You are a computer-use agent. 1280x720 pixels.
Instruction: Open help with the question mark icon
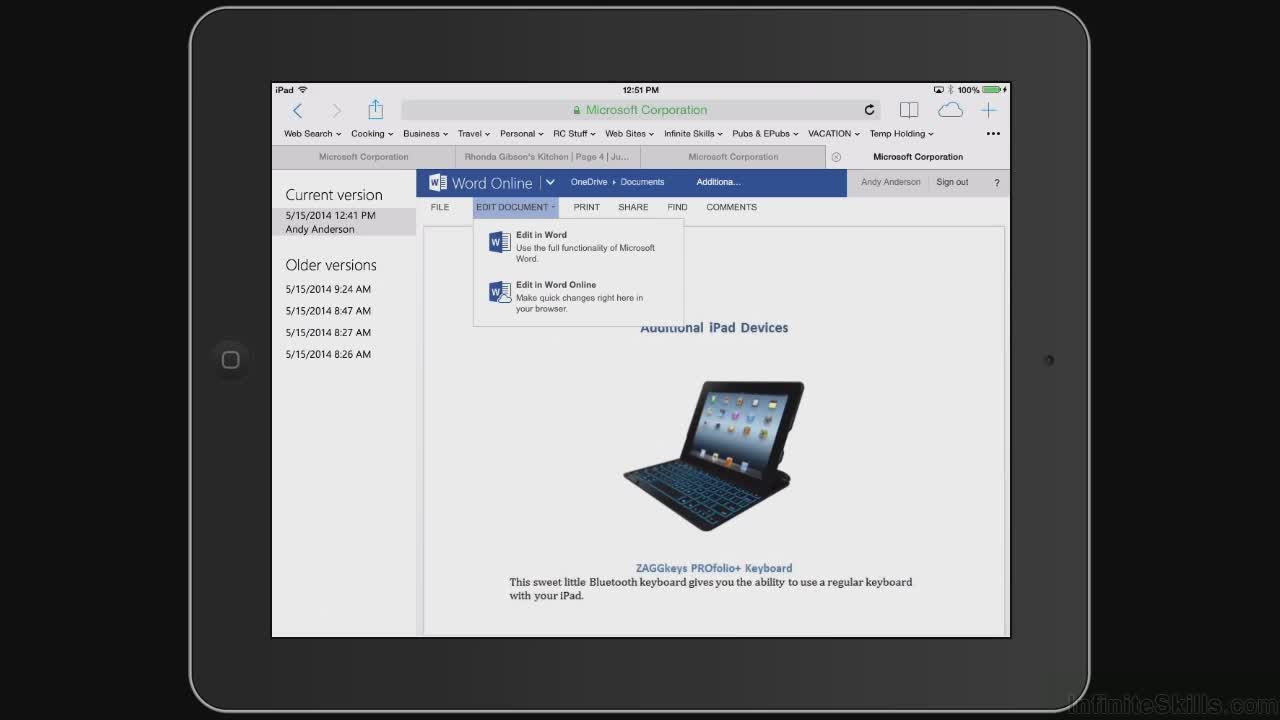[x=996, y=183]
